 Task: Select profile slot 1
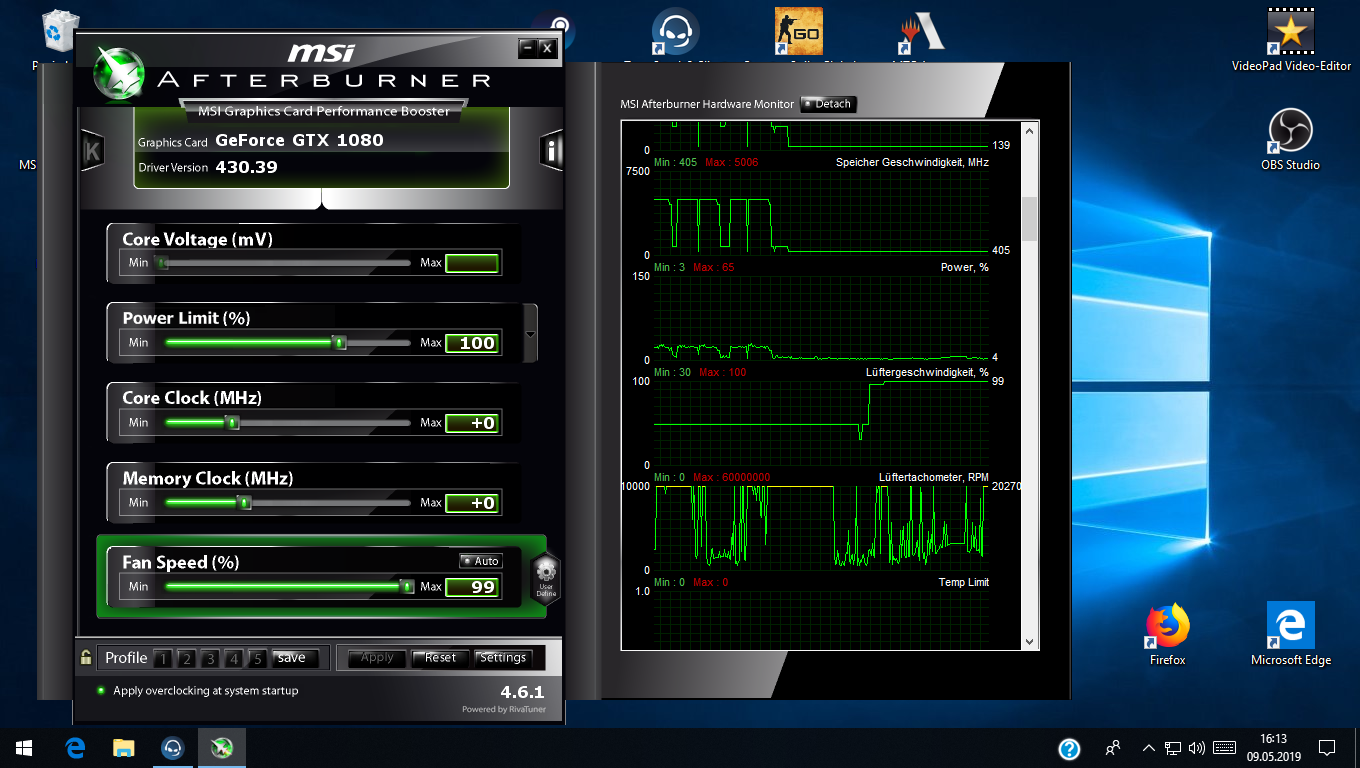click(x=163, y=658)
